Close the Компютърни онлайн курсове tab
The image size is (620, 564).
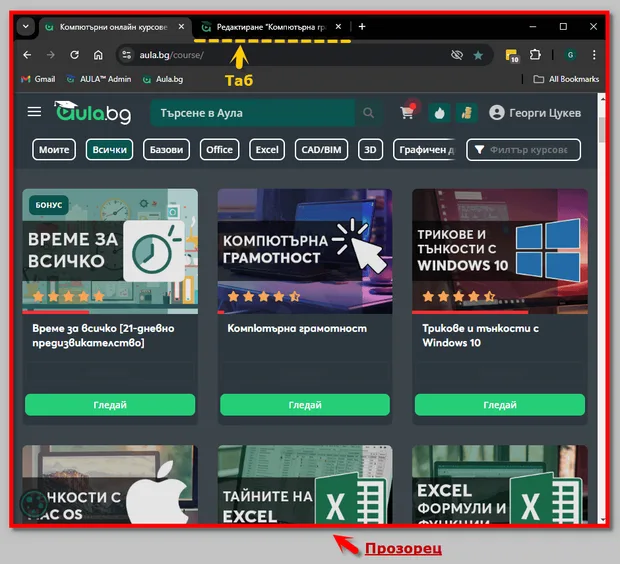181,26
